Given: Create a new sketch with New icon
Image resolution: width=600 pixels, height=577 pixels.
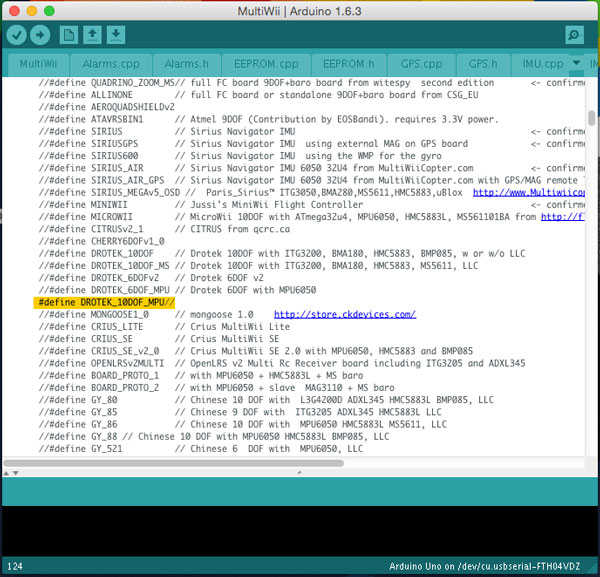Looking at the screenshot, I should (69, 35).
